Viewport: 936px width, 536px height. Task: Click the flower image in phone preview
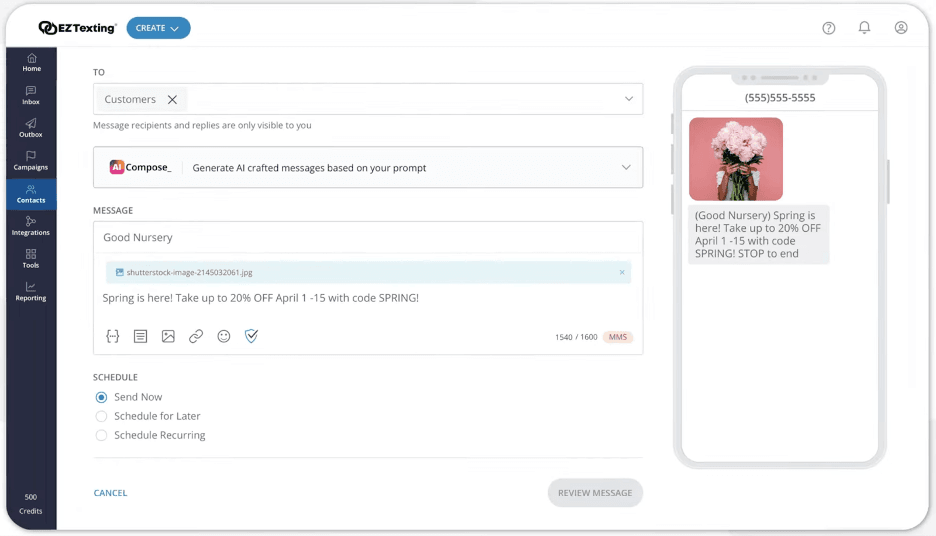pyautogui.click(x=736, y=159)
